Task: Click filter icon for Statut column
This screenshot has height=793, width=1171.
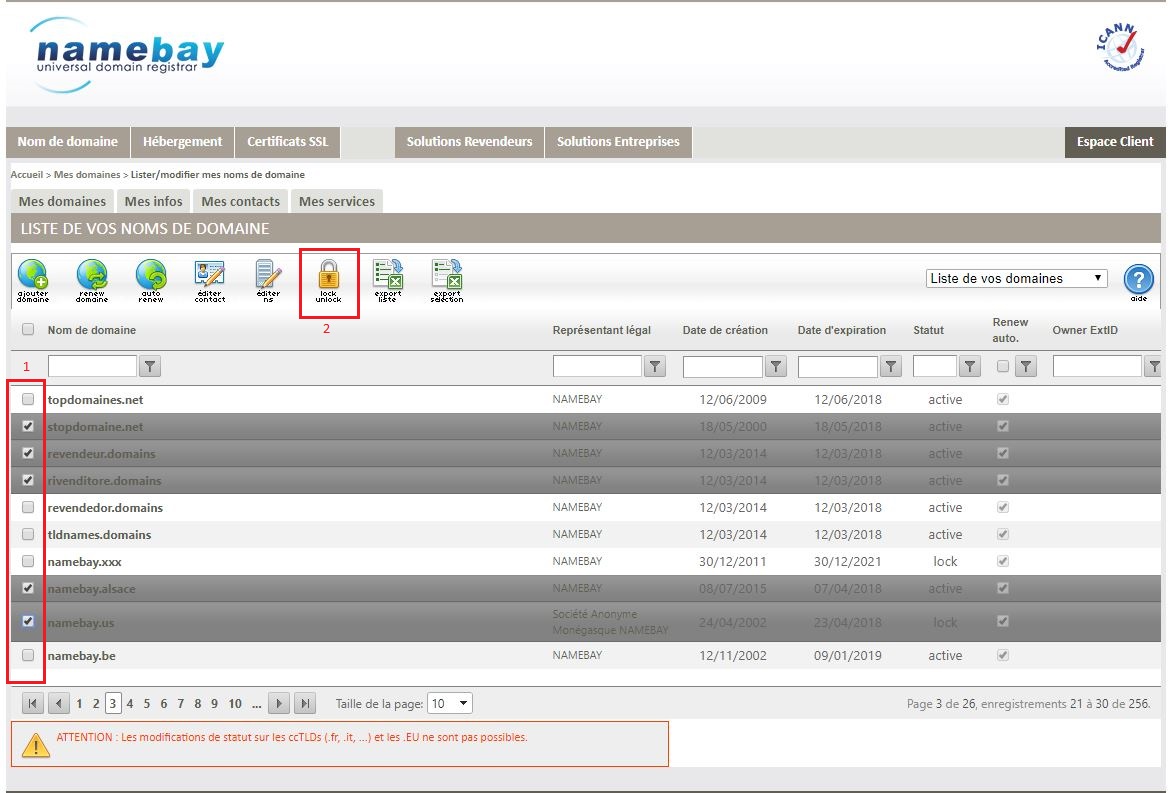Action: pyautogui.click(x=969, y=366)
